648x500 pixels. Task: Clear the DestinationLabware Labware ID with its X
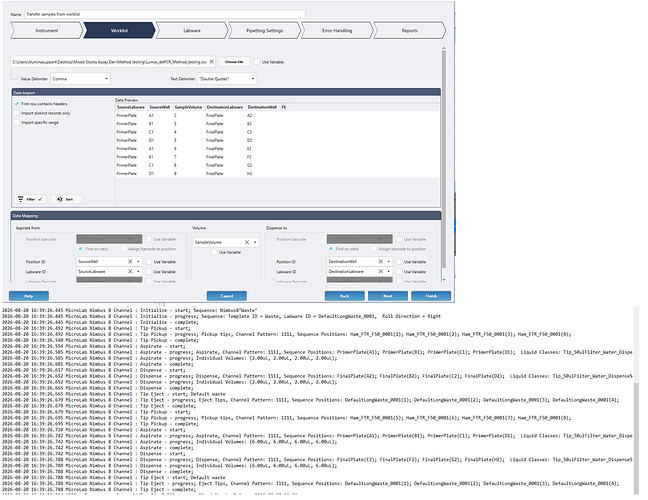(x=381, y=271)
